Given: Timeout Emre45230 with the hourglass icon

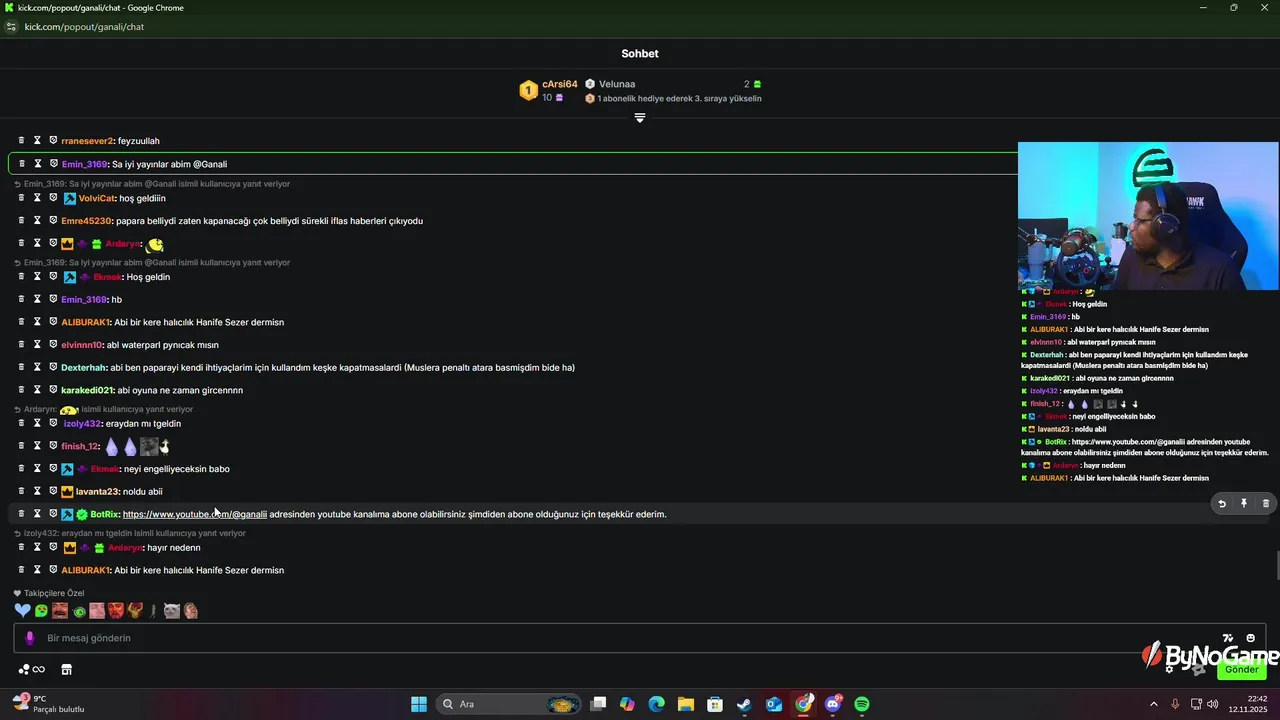Looking at the screenshot, I should 37,221.
